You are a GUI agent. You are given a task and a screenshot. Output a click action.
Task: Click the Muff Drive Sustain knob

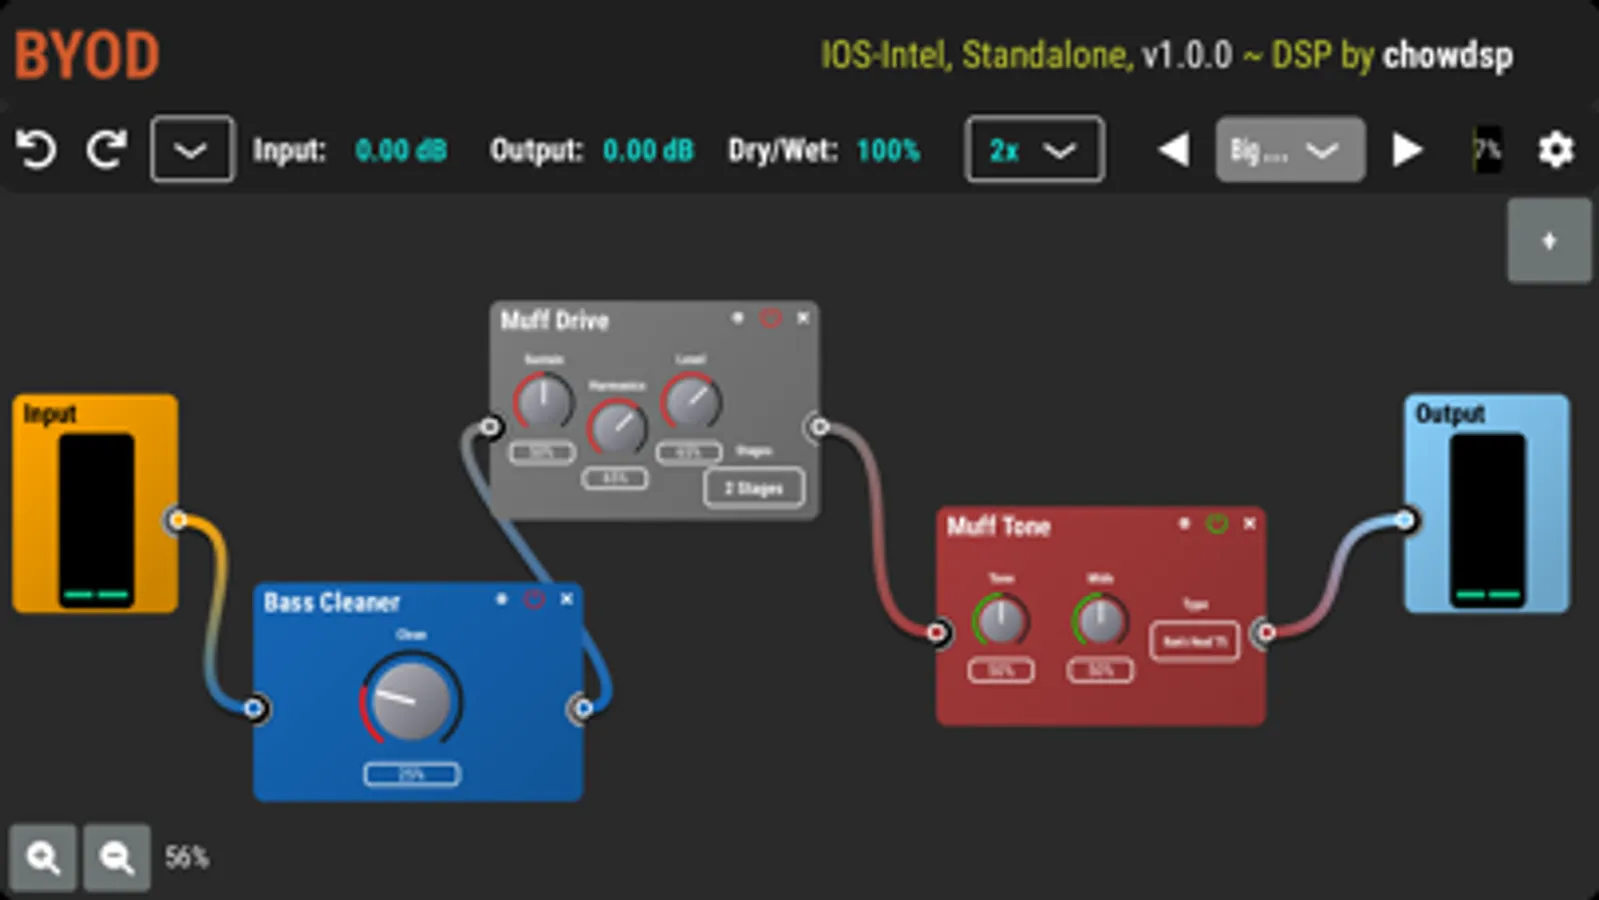pos(543,402)
